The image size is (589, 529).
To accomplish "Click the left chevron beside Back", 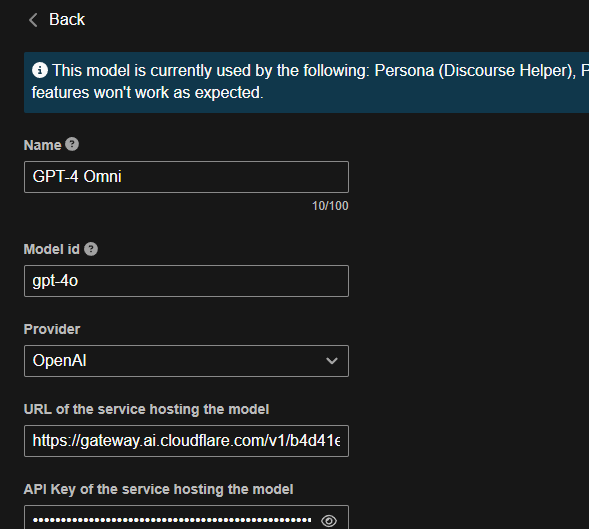I will [33, 20].
